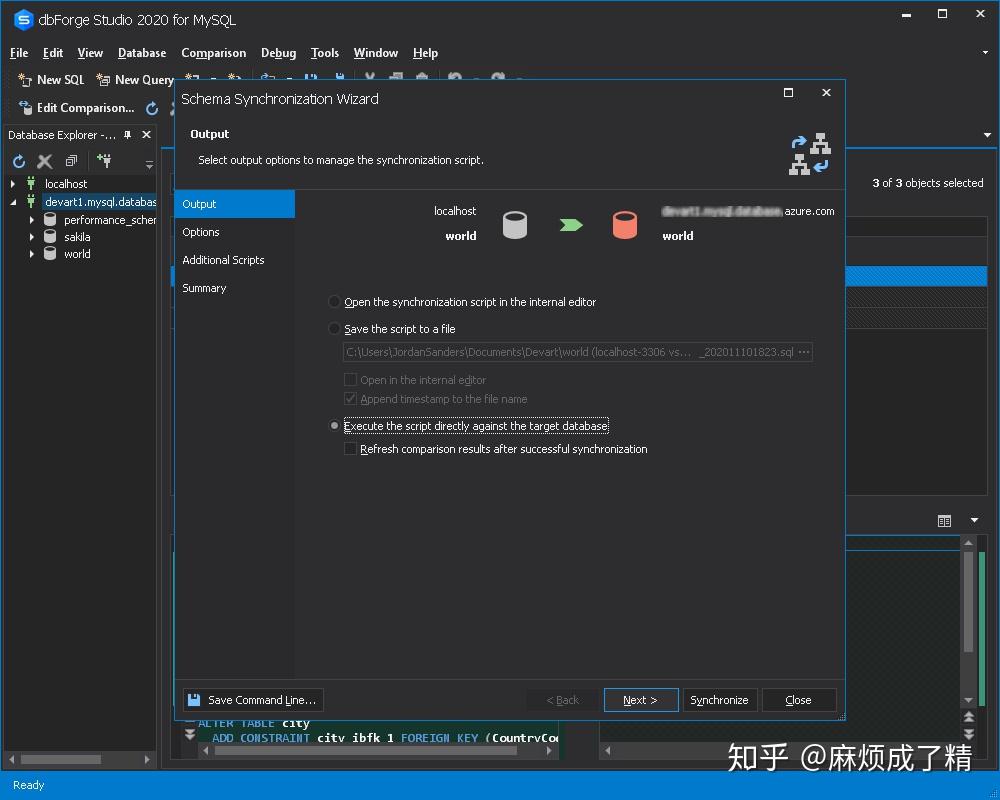Expand the localhost server node
The width and height of the screenshot is (1000, 800).
coord(12,183)
